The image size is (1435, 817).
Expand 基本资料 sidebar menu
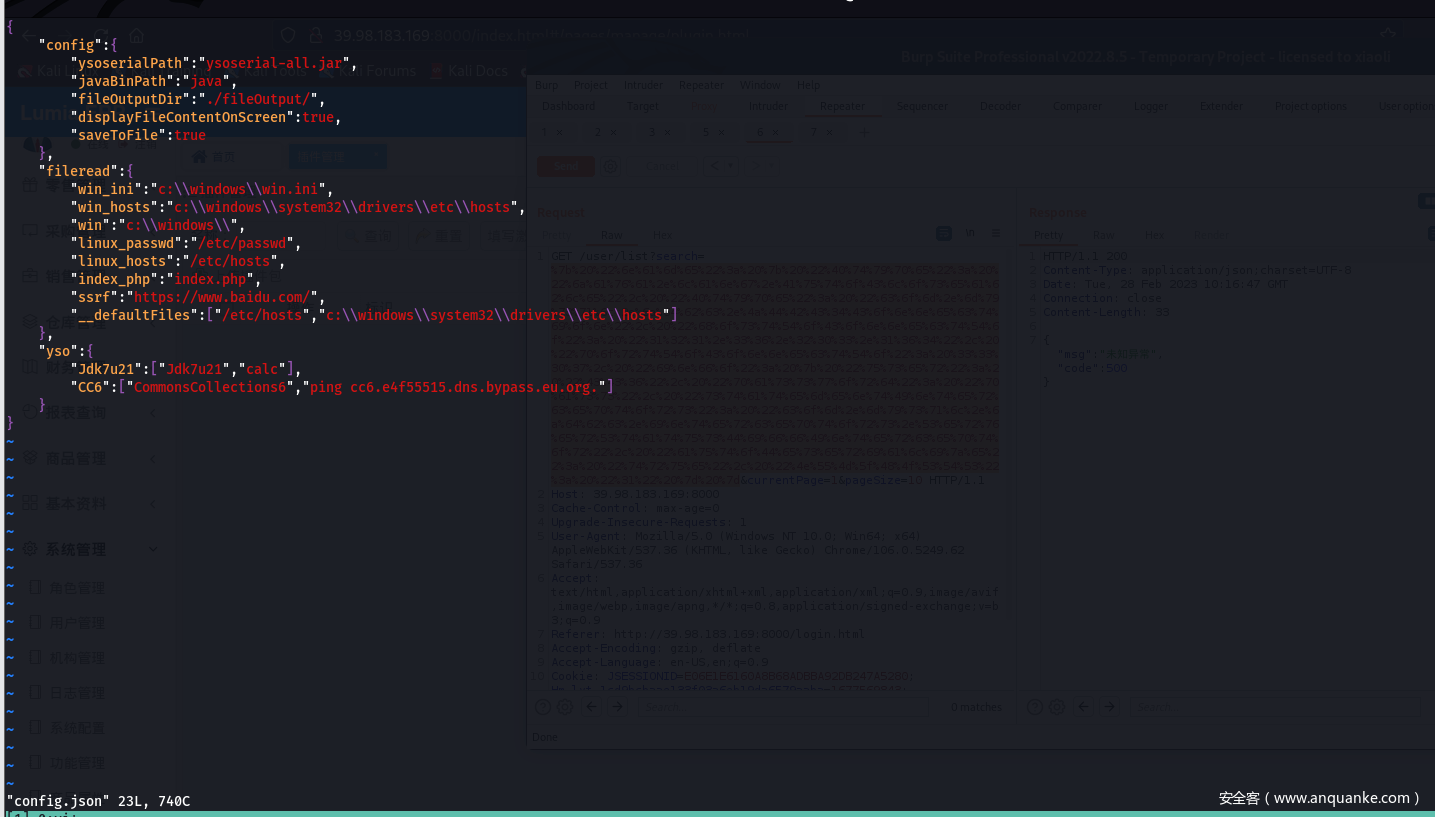[90, 503]
